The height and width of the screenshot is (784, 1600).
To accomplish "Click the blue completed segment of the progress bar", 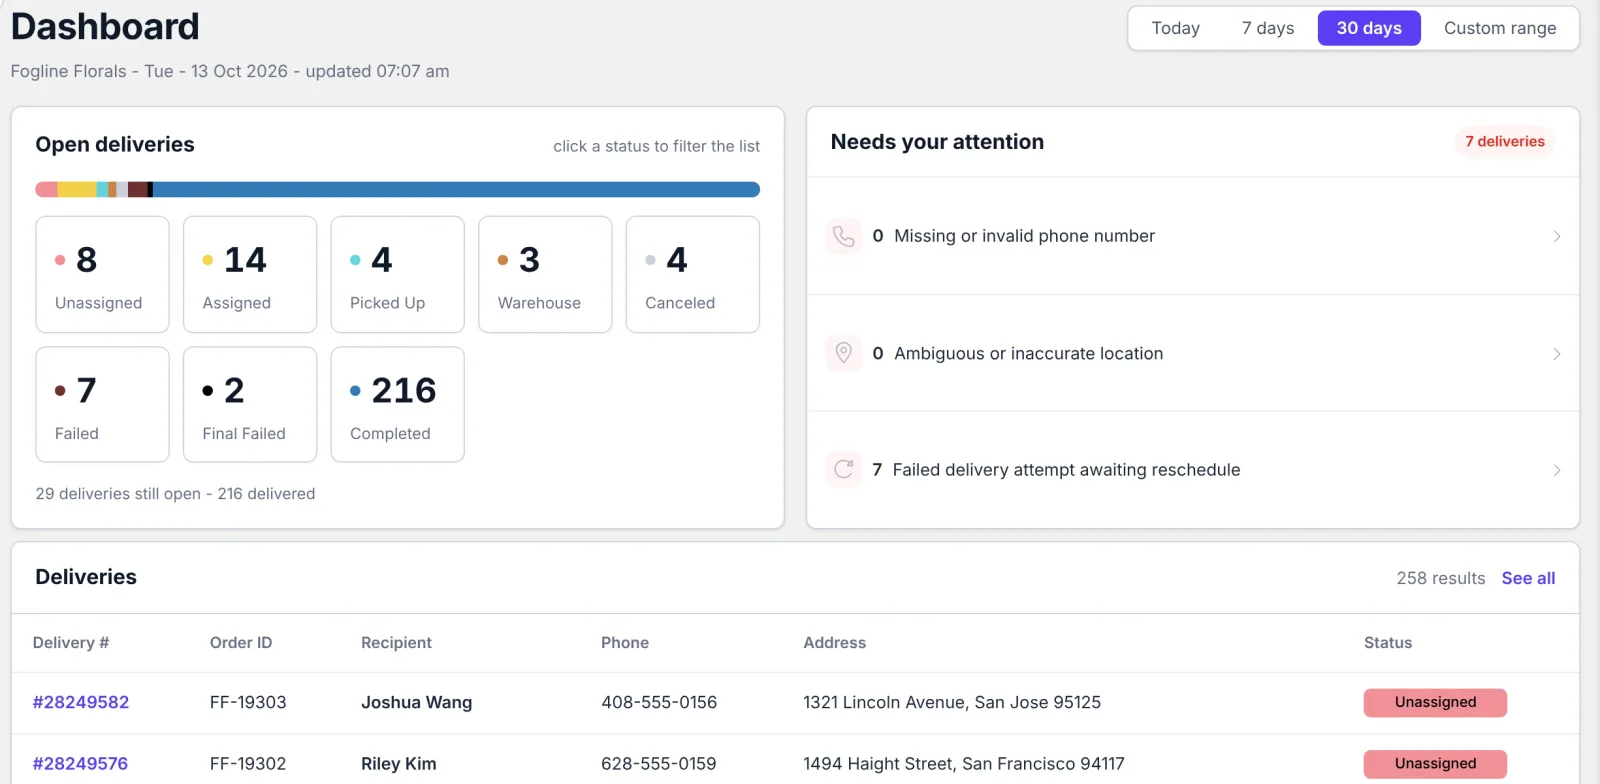I will pyautogui.click(x=456, y=189).
